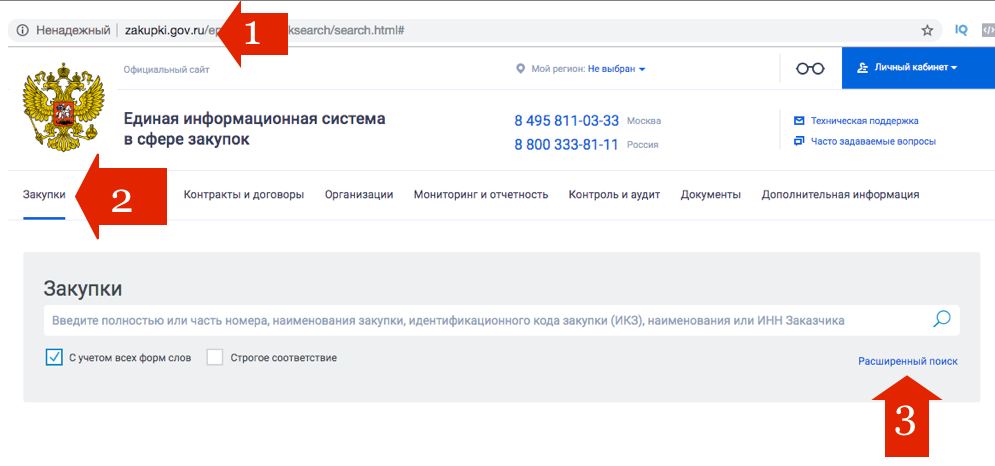Click the browser address bar URL
The height and width of the screenshot is (466, 995).
265,30
